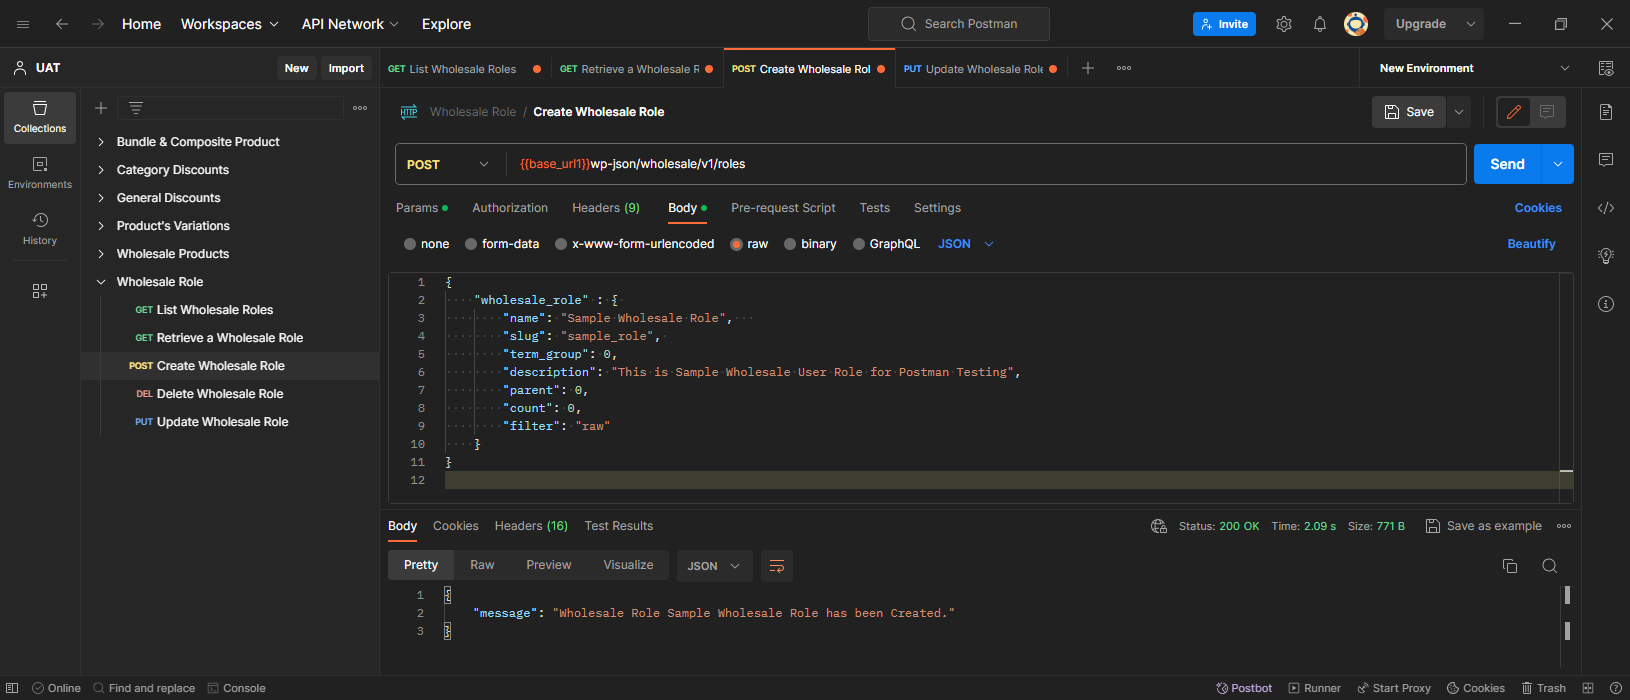Open JSON body format dropdown

click(966, 244)
